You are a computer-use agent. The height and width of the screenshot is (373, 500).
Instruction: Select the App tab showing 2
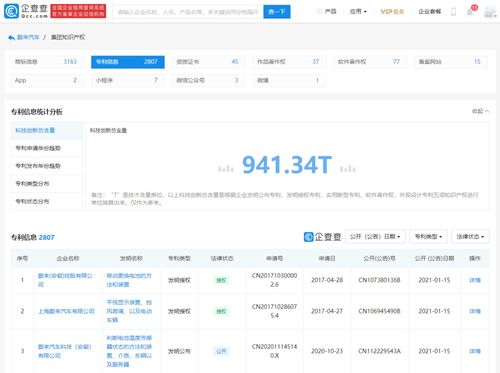point(46,80)
